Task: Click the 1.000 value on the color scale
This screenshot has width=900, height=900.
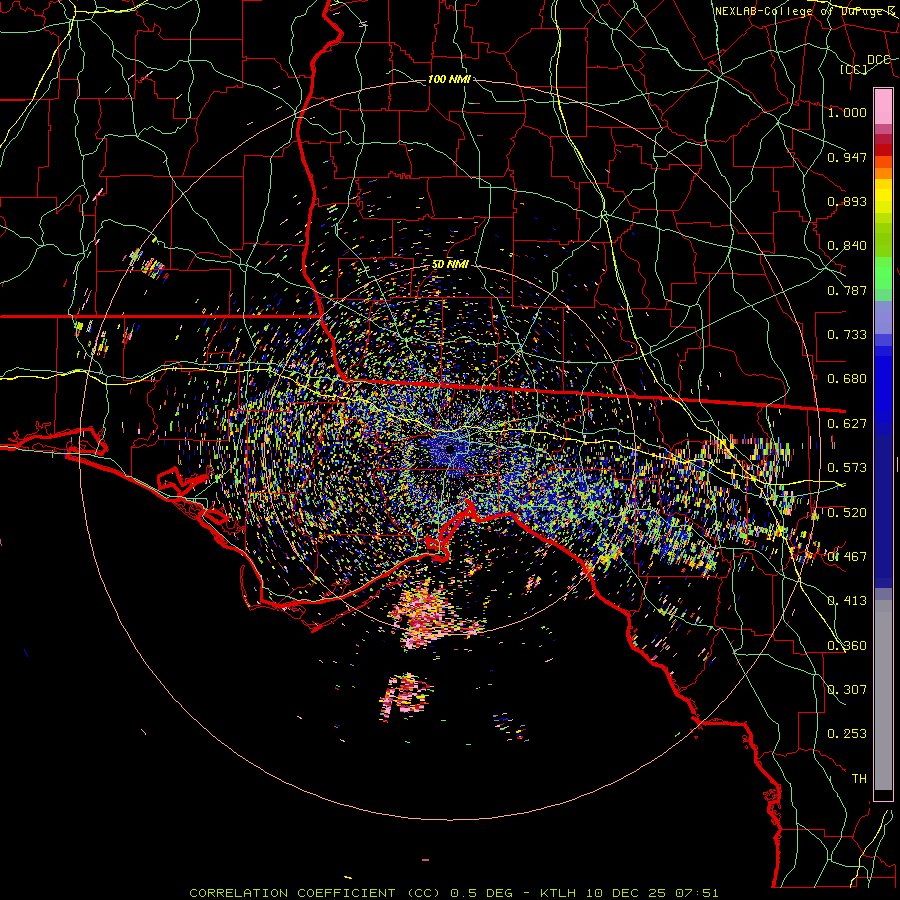Action: click(x=847, y=112)
